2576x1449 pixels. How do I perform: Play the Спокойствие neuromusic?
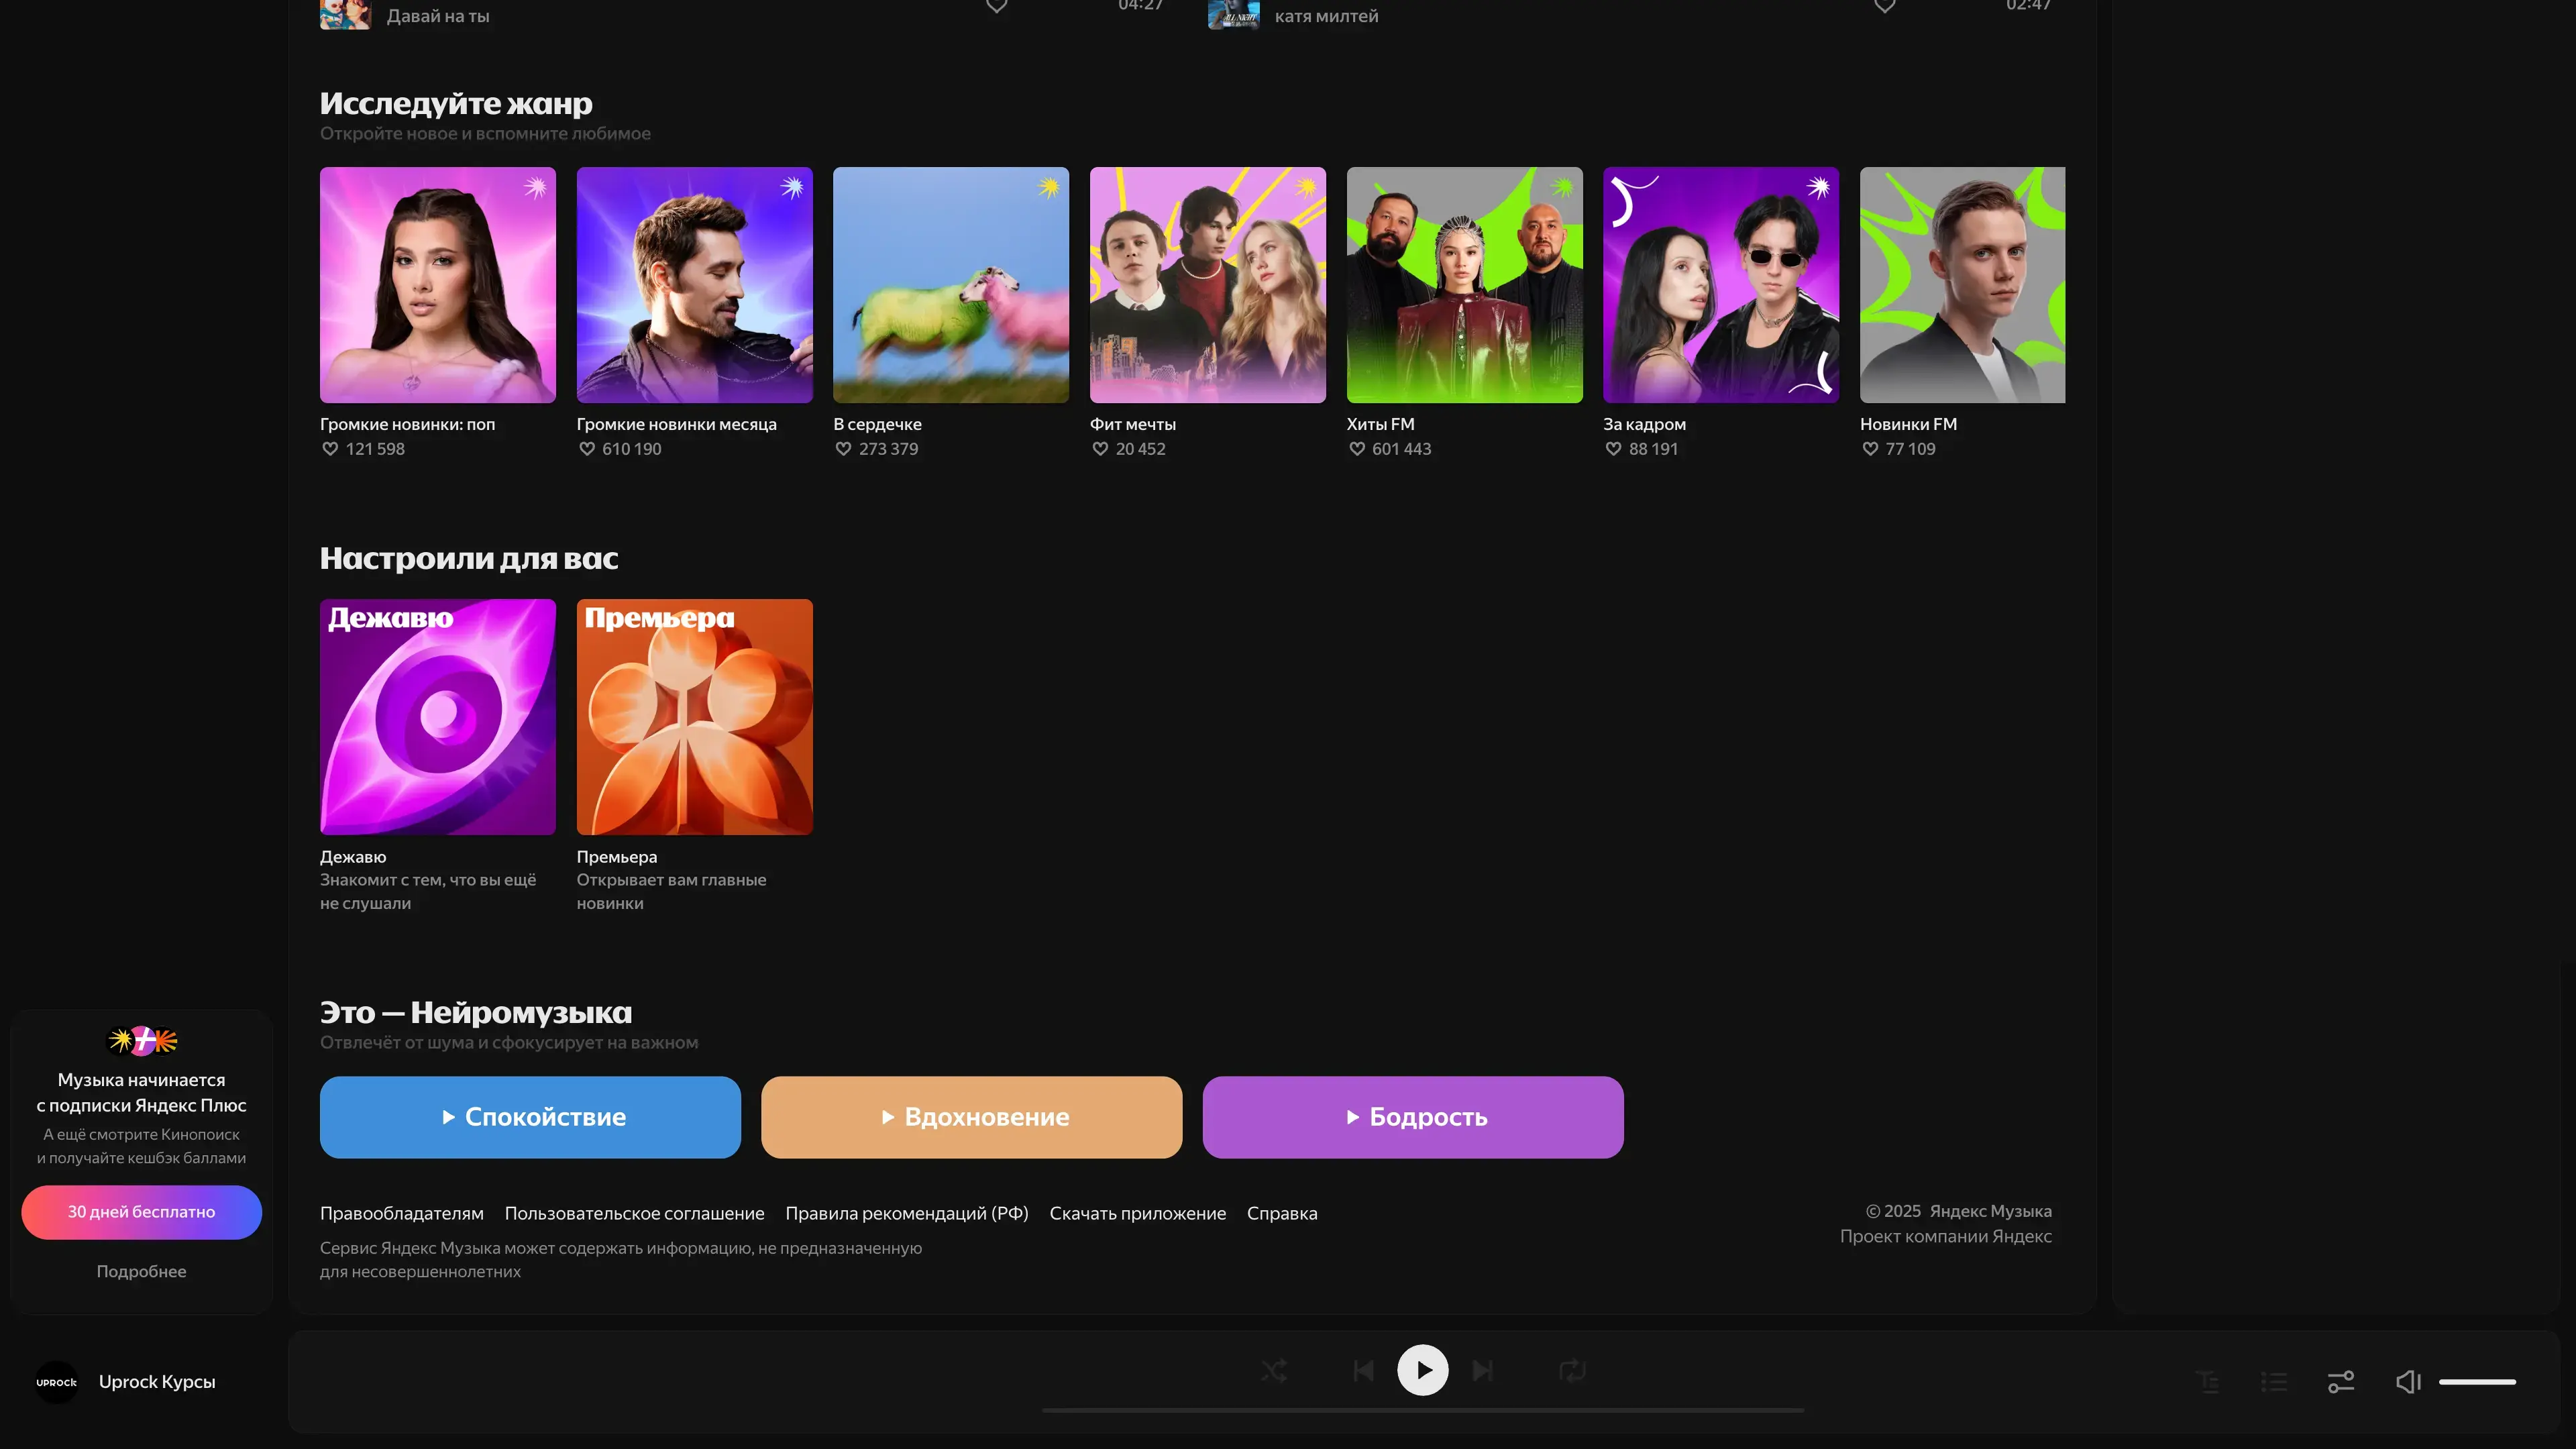[x=530, y=1117]
